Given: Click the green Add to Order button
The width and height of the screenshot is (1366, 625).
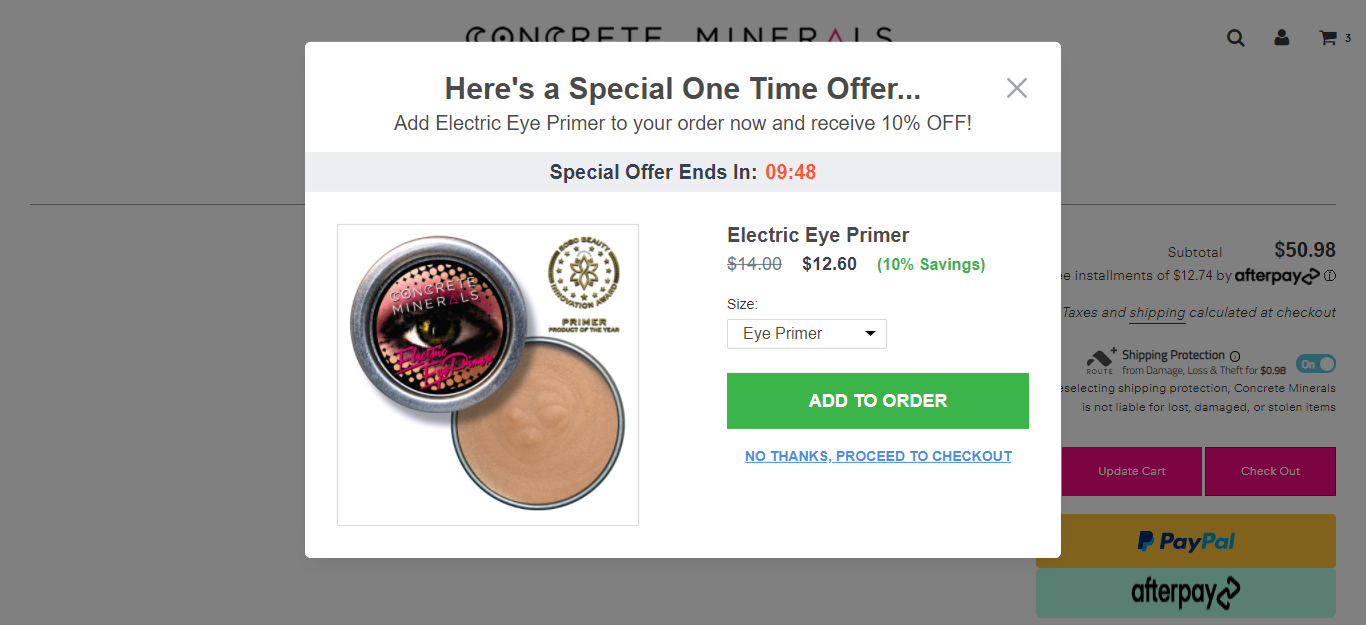Looking at the screenshot, I should 877,401.
